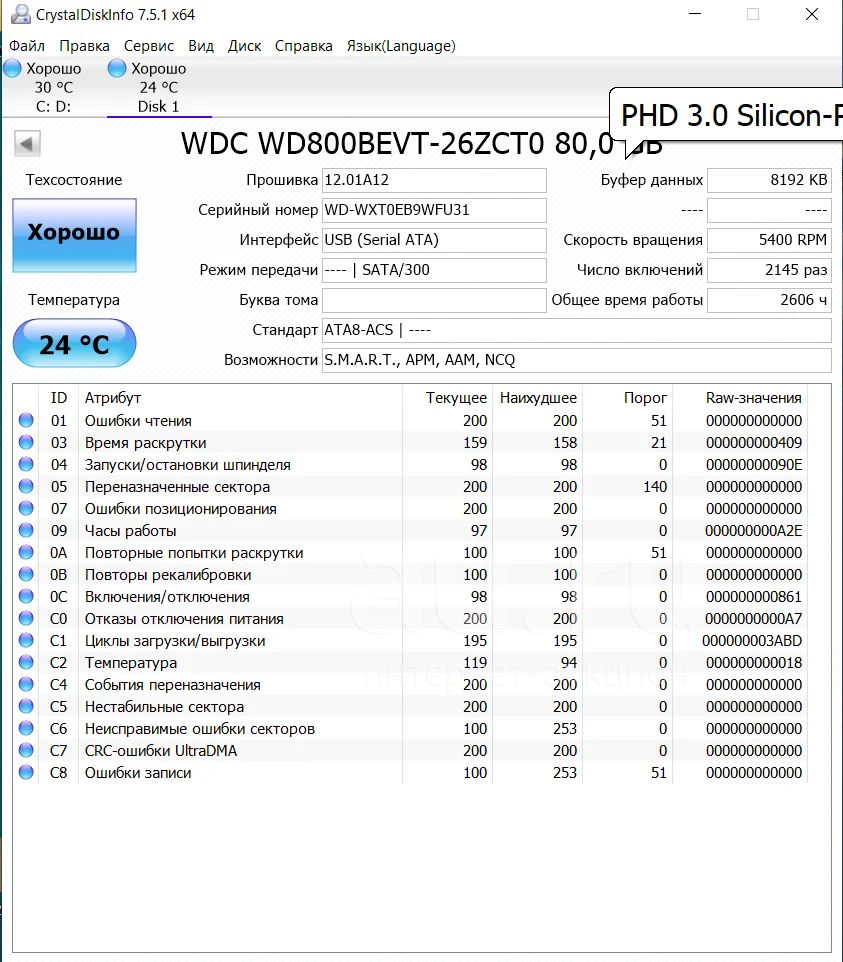Select the C: D: disk status orb
This screenshot has height=962, width=843.
pyautogui.click(x=12, y=68)
